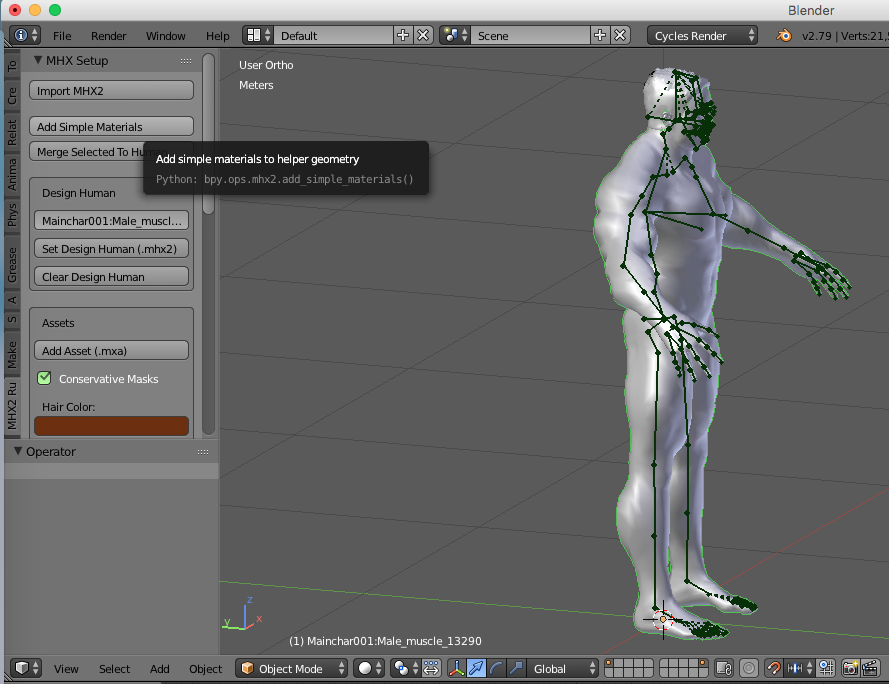This screenshot has width=889, height=684.
Task: Enable the rotate manipulator arc
Action: (x=496, y=668)
